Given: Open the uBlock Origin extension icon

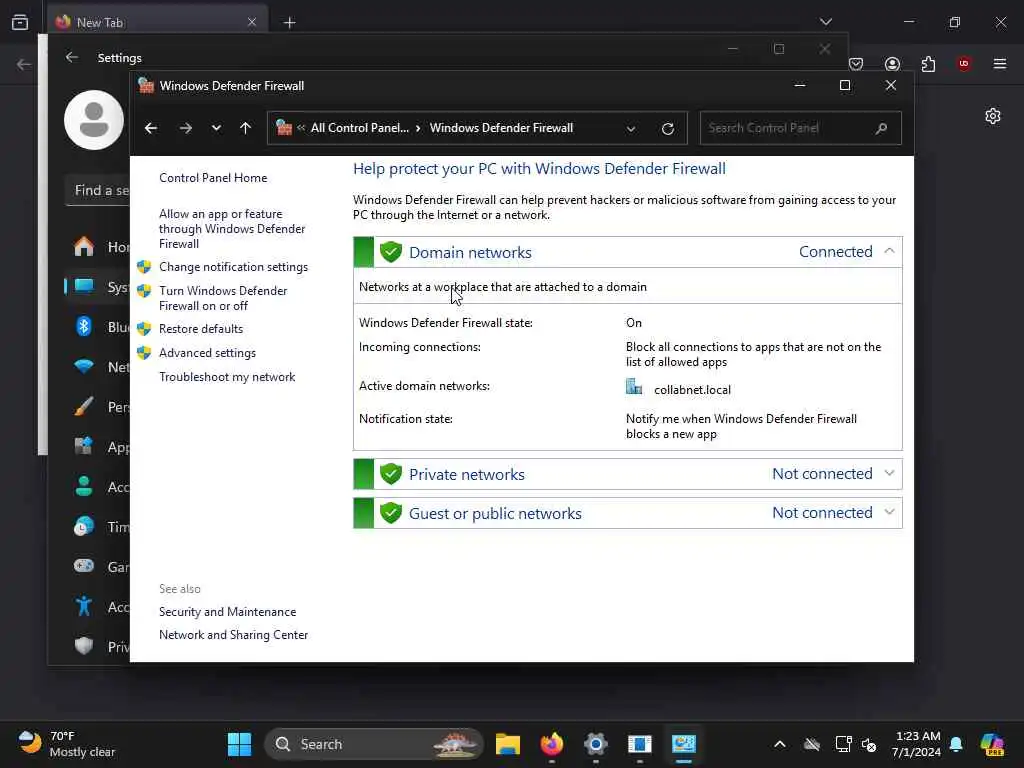Looking at the screenshot, I should (964, 63).
